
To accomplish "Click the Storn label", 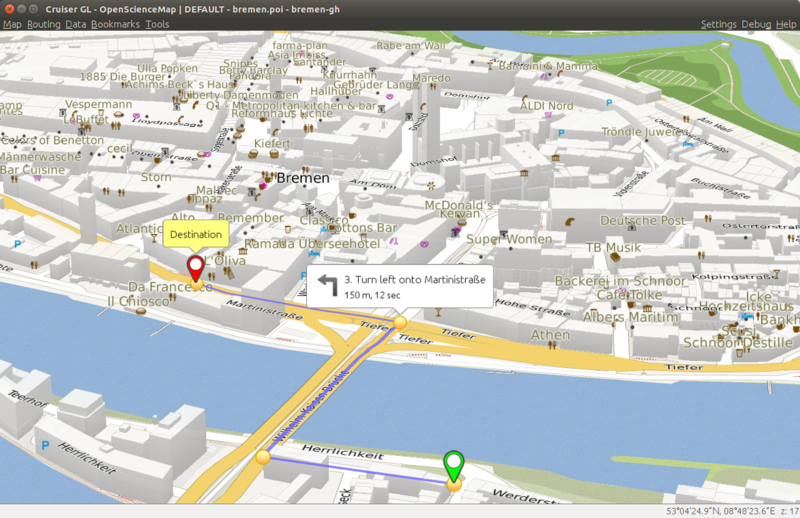I will [x=156, y=177].
